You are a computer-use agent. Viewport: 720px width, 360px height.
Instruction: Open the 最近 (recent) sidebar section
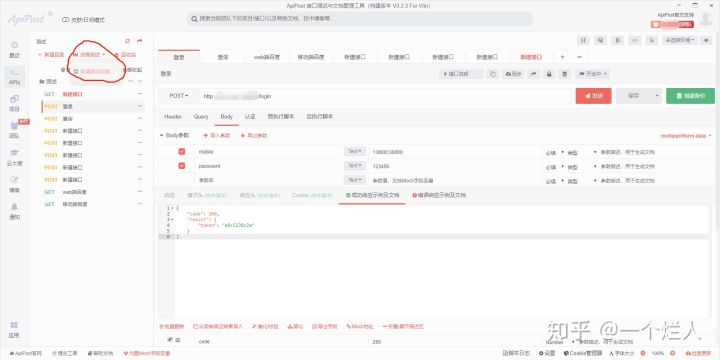[14, 49]
